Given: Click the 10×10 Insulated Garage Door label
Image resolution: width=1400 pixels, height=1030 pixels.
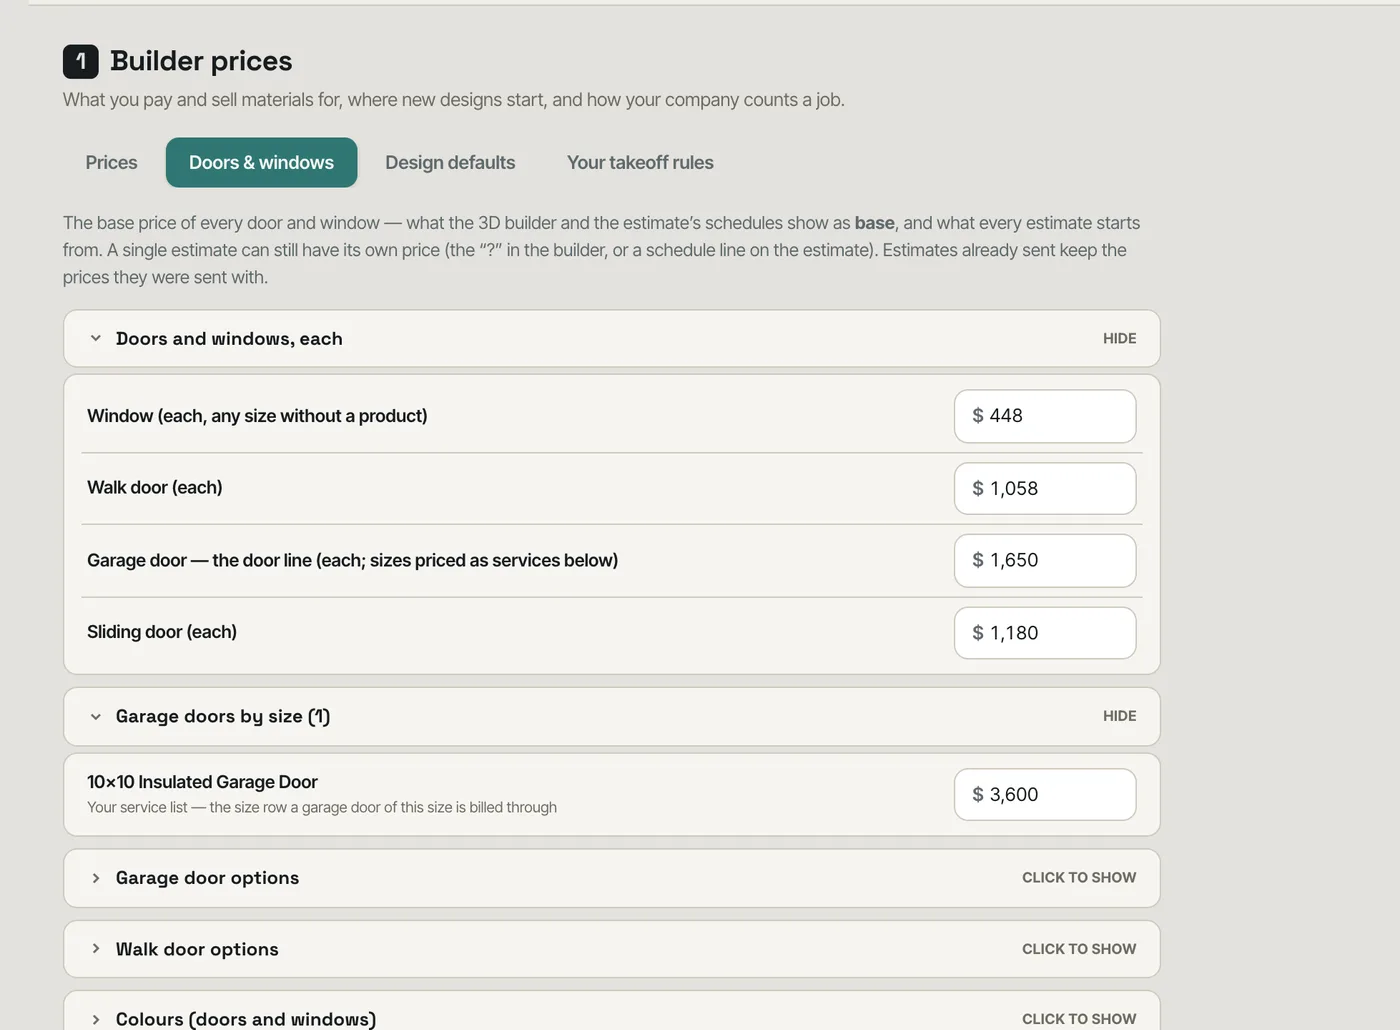Looking at the screenshot, I should click(202, 782).
